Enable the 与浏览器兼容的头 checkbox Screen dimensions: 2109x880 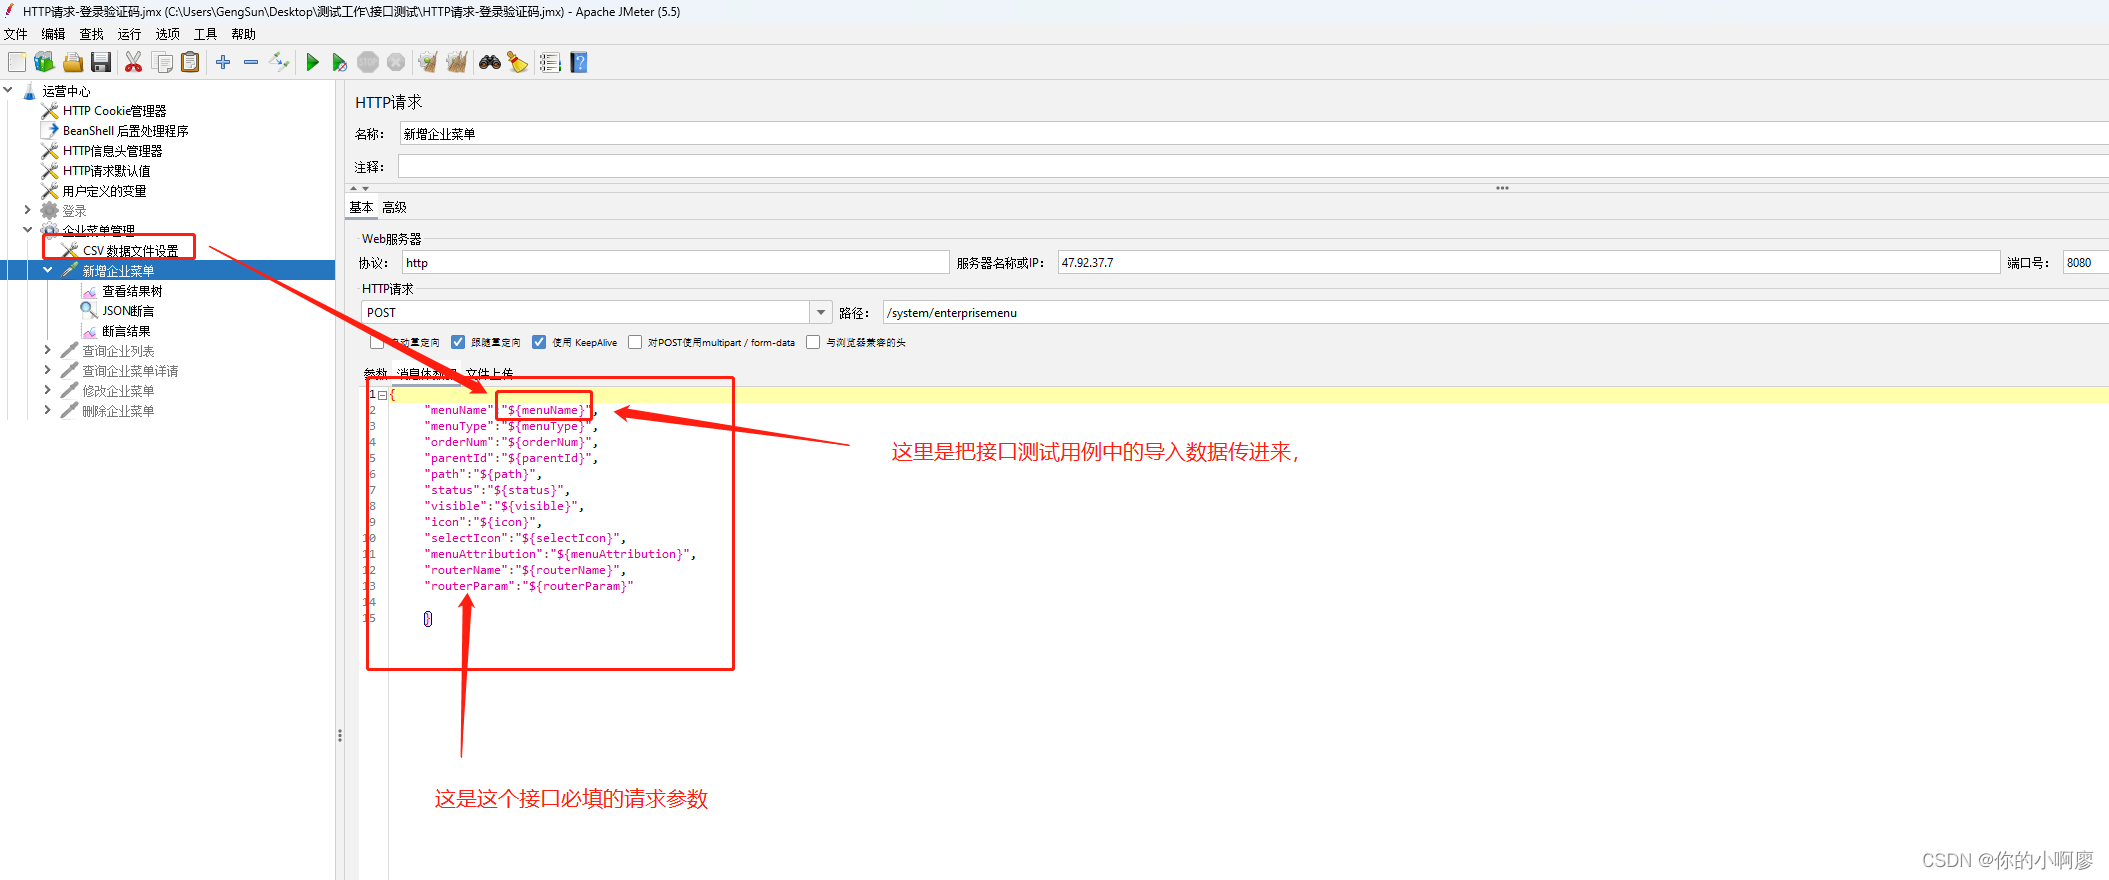(813, 342)
